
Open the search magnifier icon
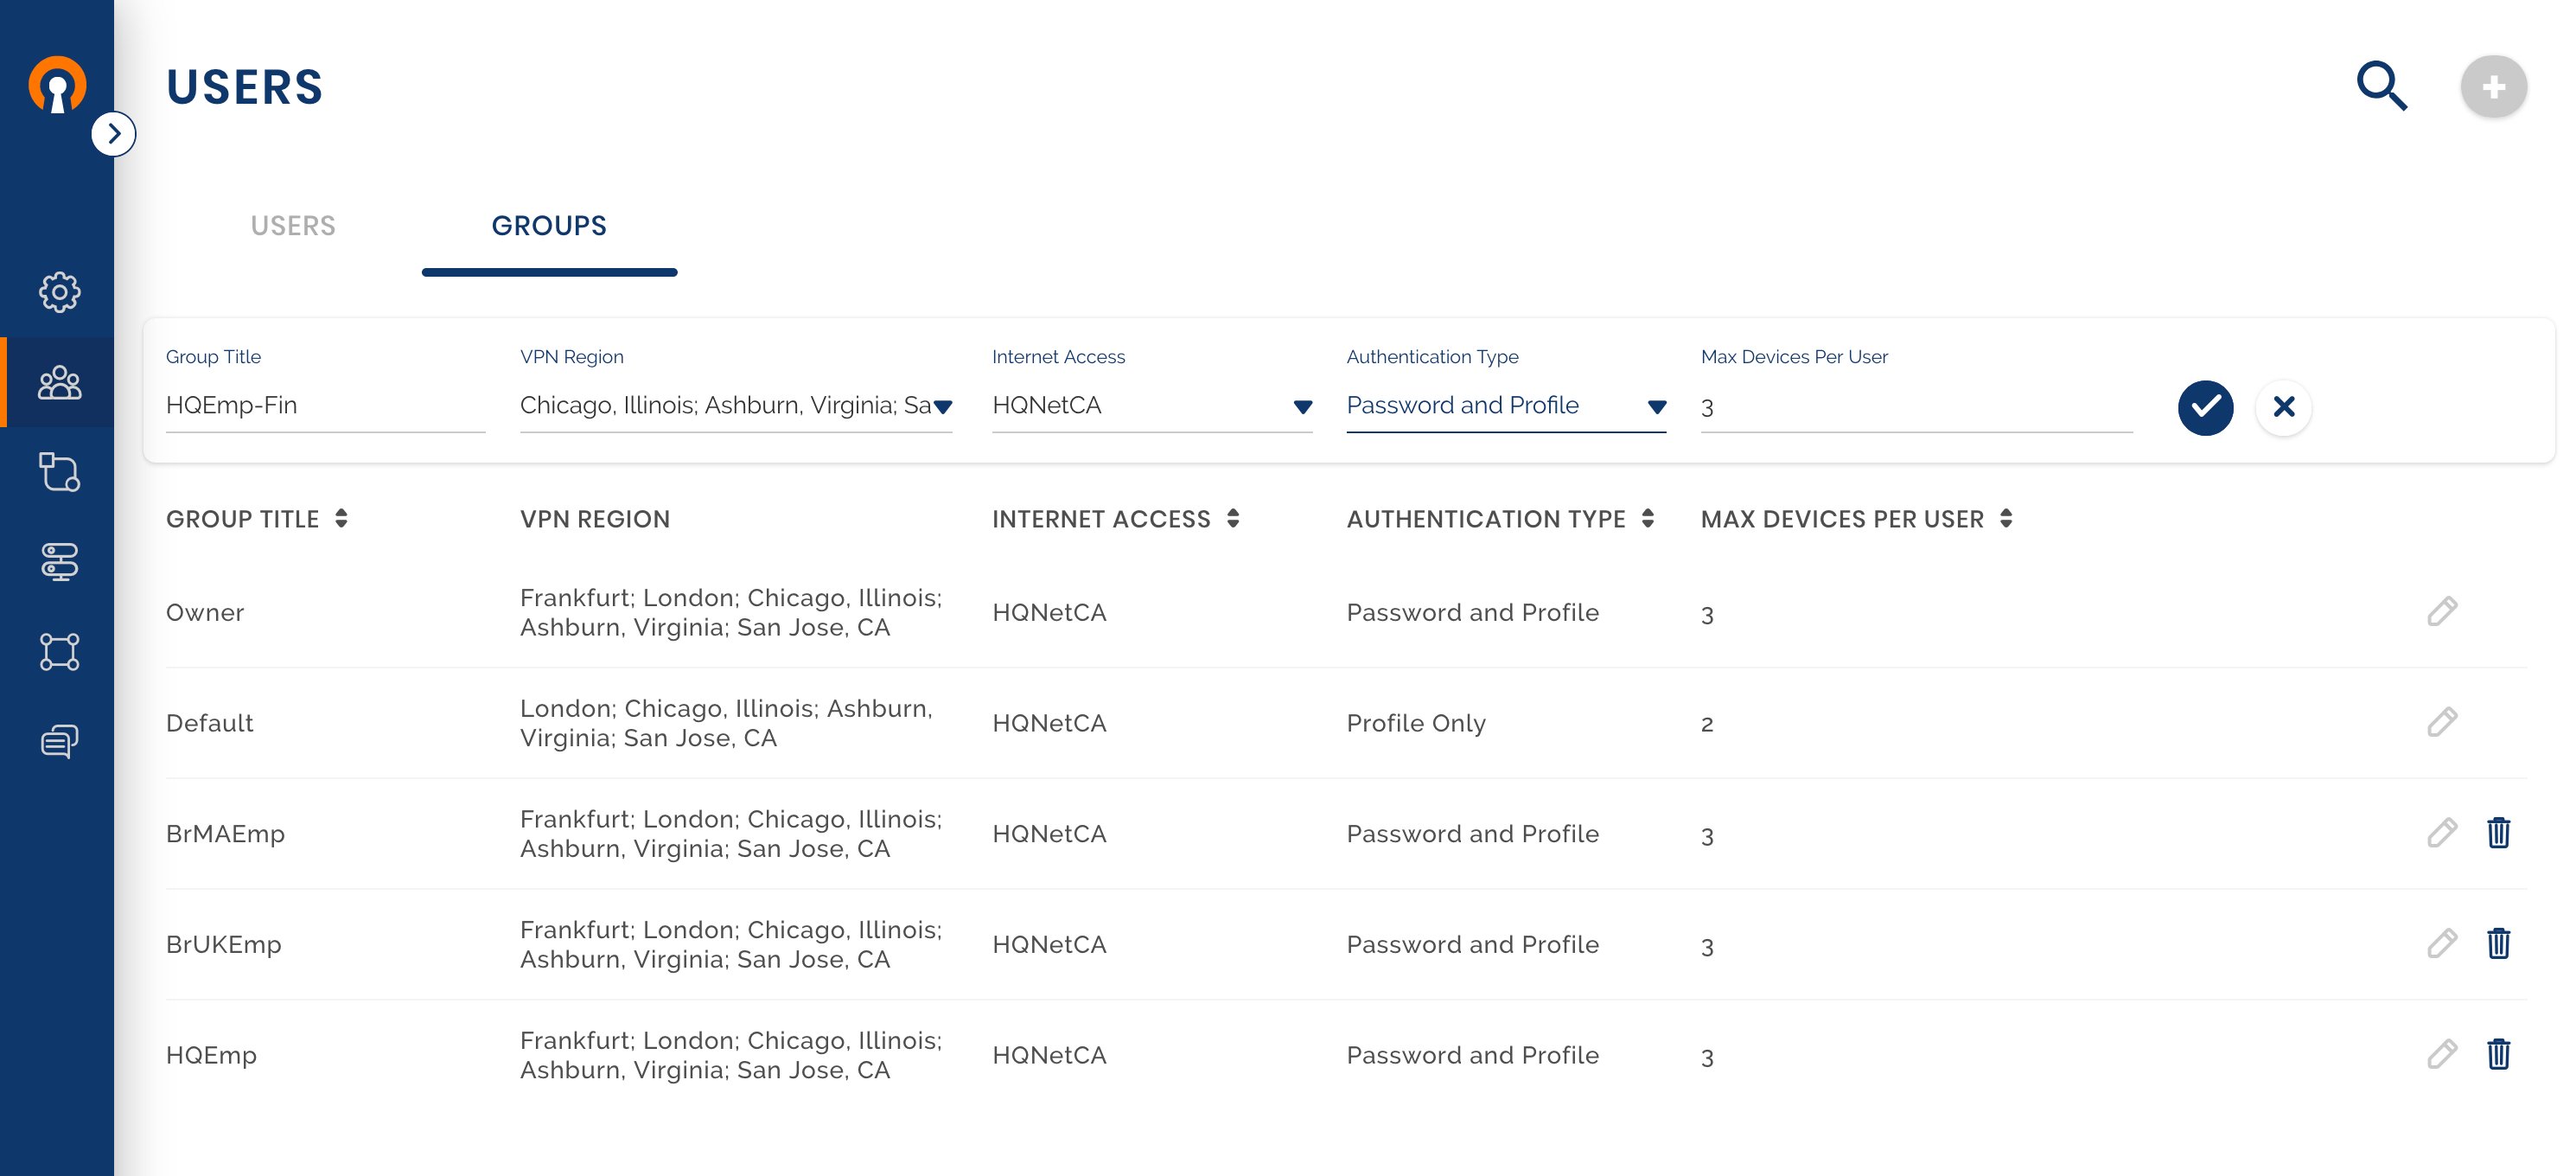[x=2381, y=87]
